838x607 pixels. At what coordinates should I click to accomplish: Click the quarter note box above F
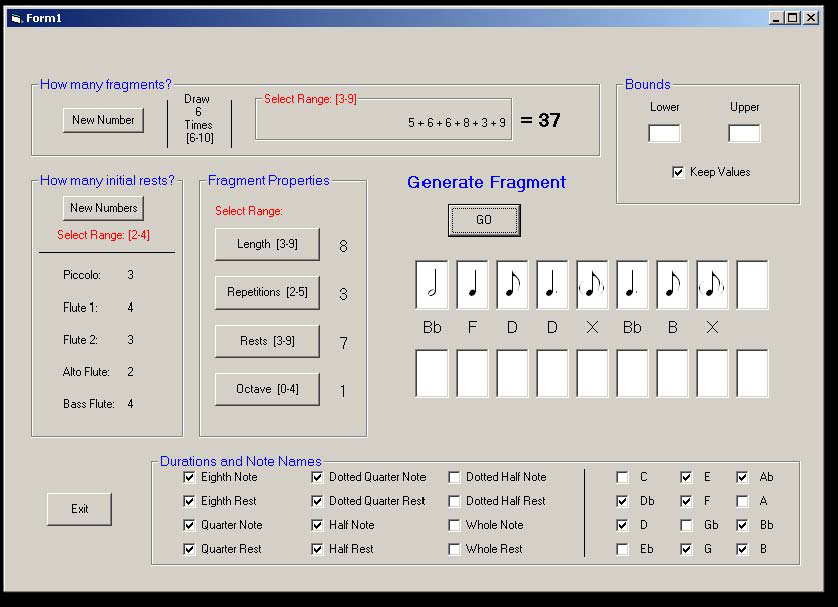(x=472, y=285)
